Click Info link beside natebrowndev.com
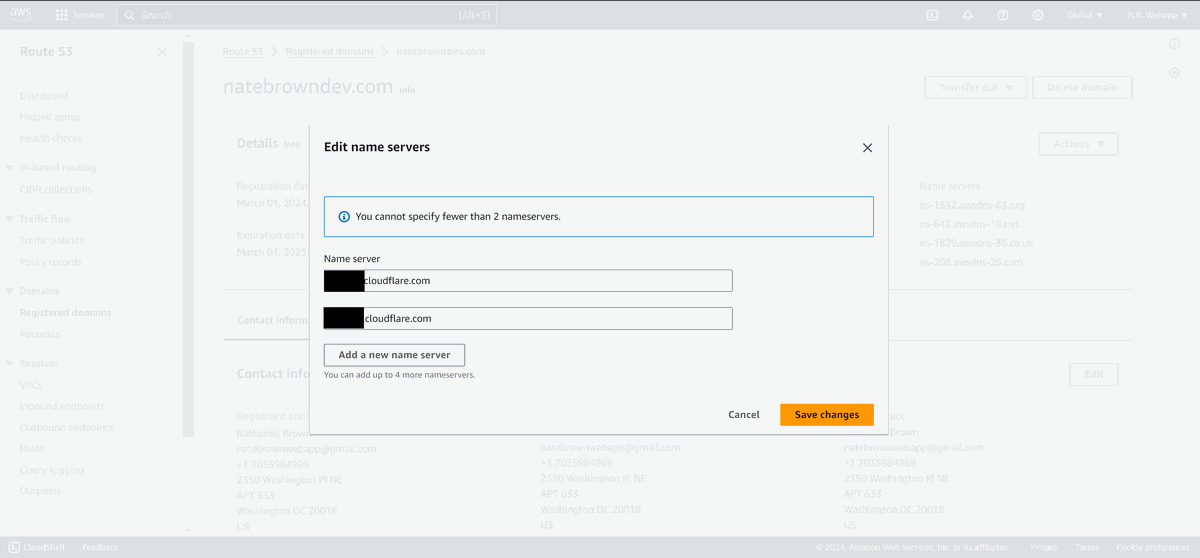This screenshot has height=558, width=1200. tap(407, 90)
